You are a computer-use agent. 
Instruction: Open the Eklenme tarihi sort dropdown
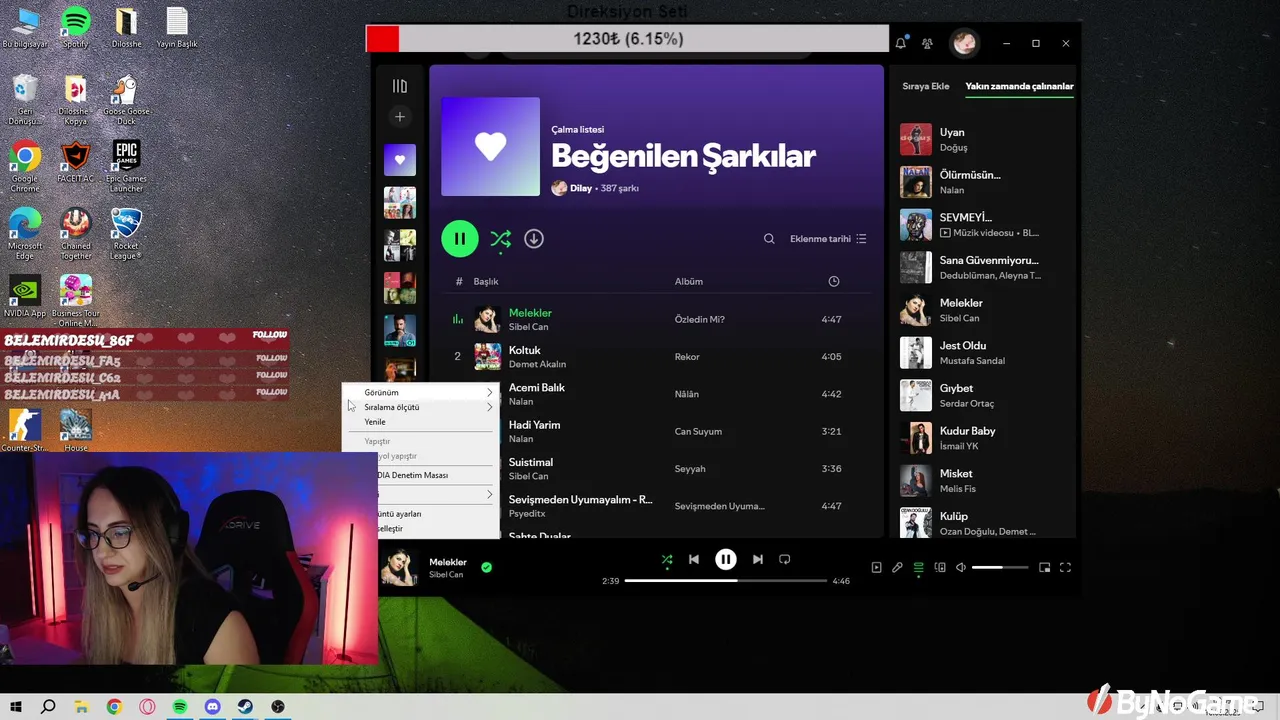[828, 239]
